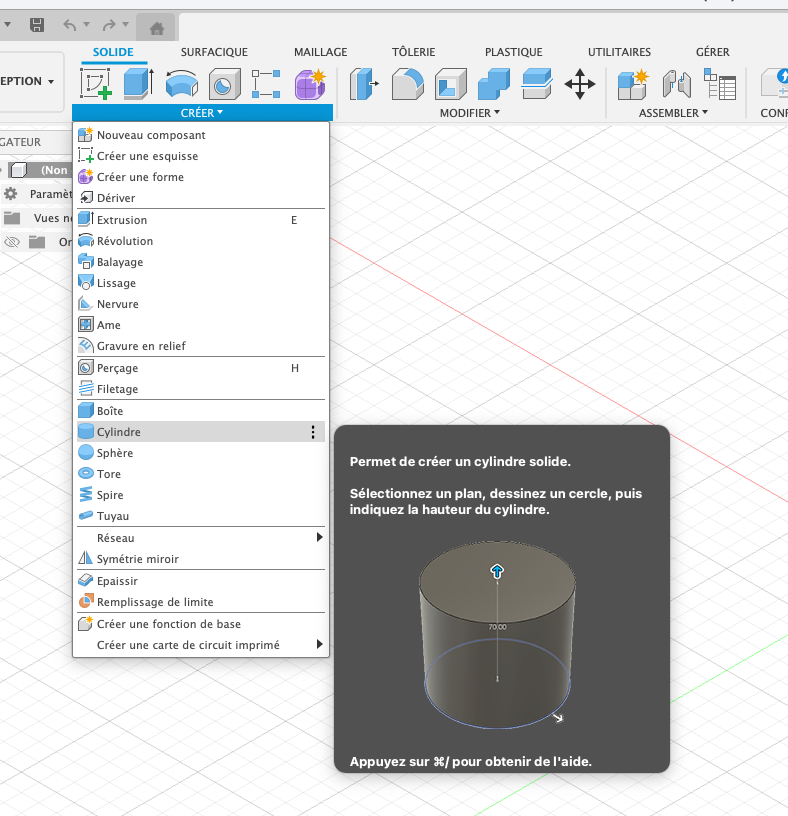
Task: Toggle visibility eye icon in the browser
Action: point(12,242)
